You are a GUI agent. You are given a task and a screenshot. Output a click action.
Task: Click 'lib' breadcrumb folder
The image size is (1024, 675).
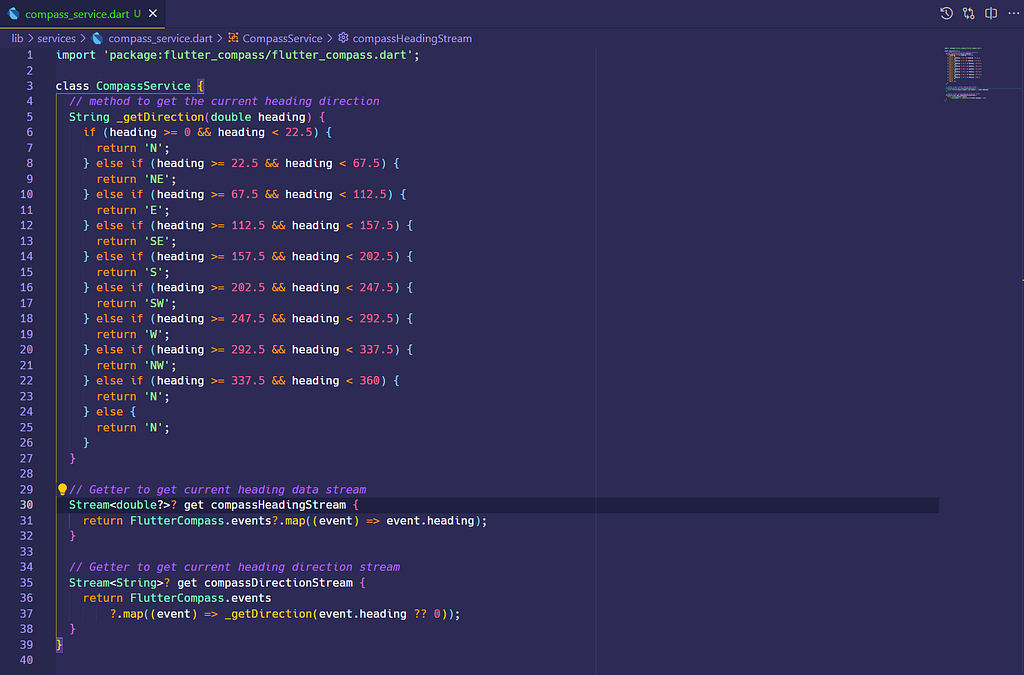coord(17,39)
